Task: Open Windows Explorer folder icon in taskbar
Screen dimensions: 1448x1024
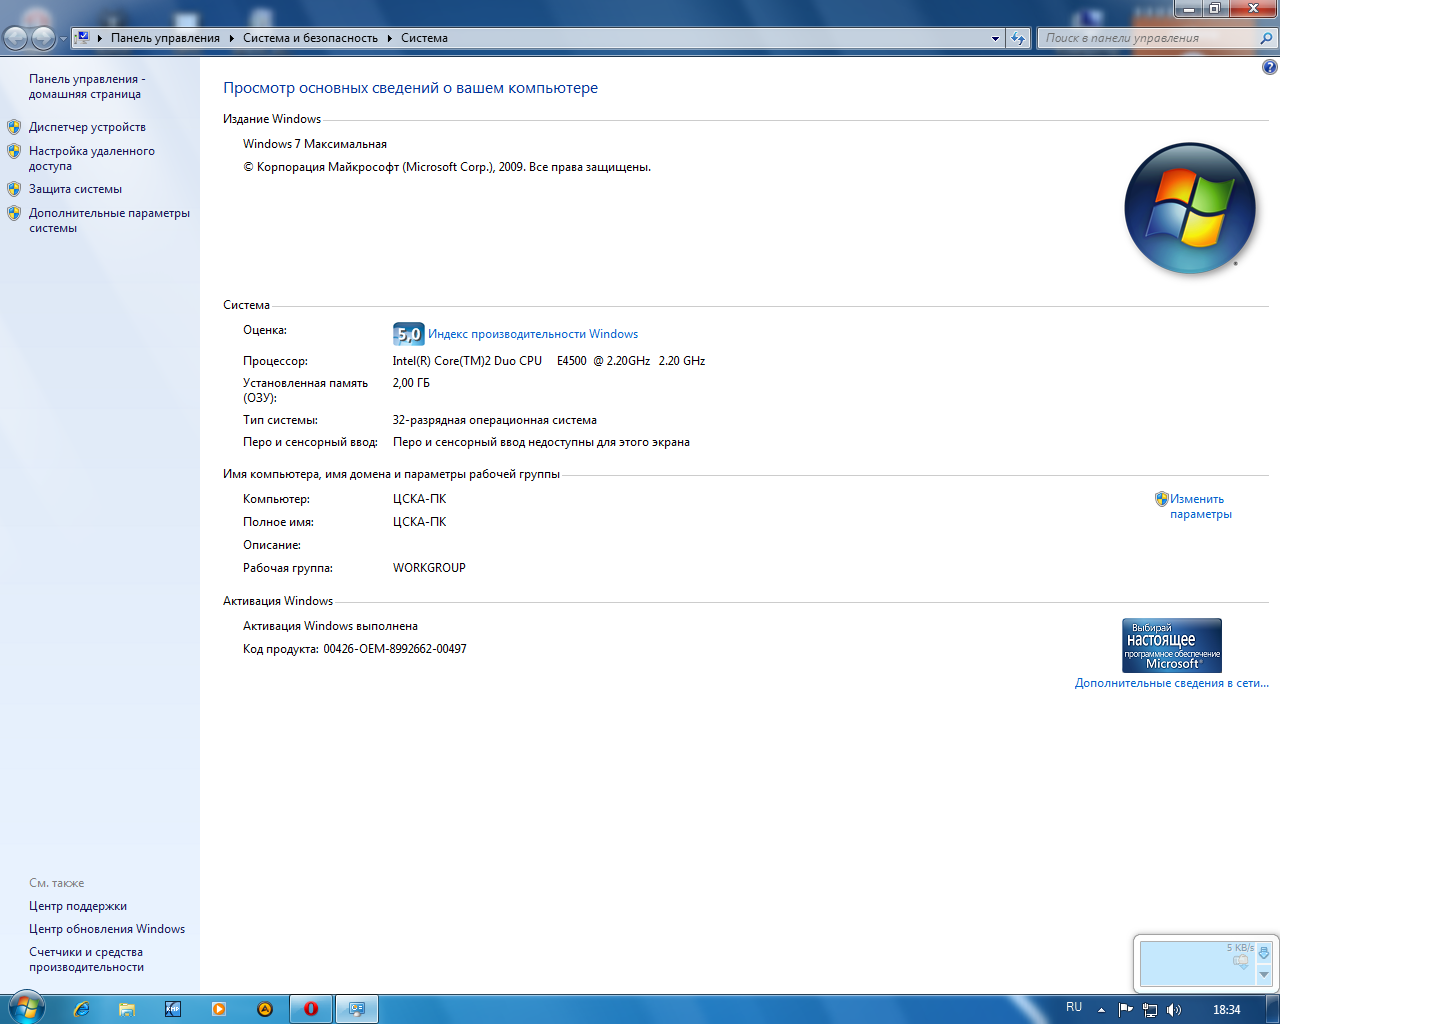Action: click(127, 1009)
